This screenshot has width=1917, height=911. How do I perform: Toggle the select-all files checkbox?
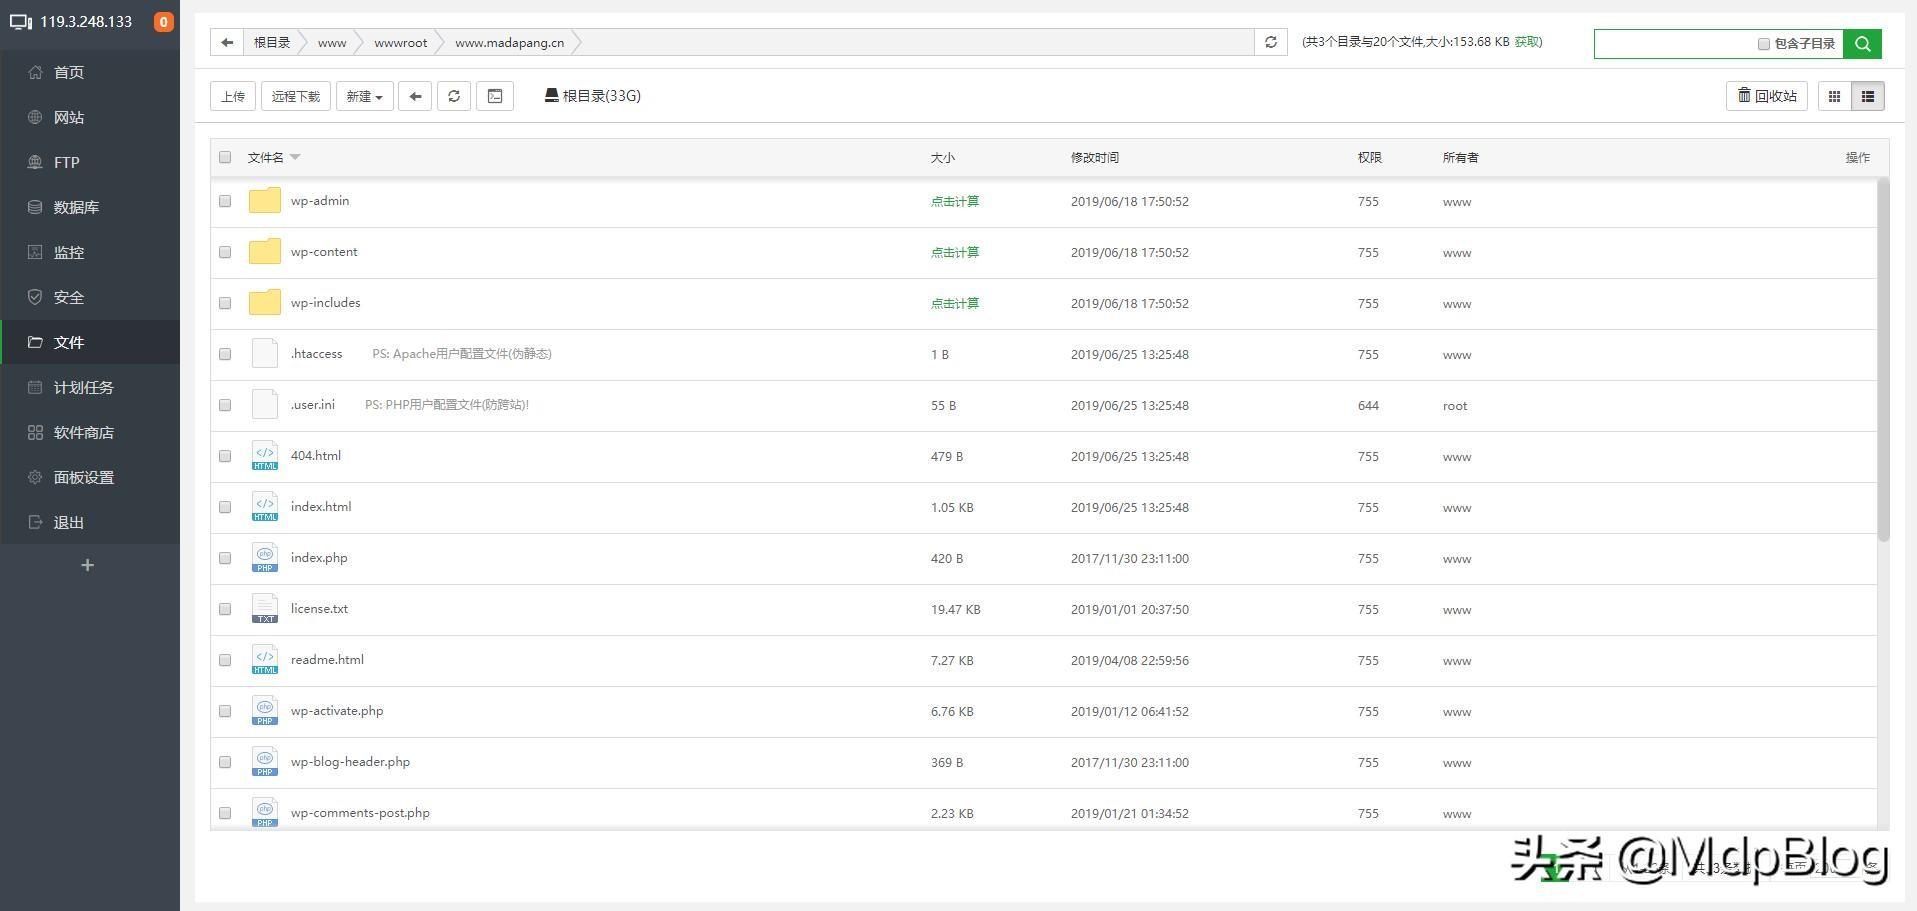[x=225, y=157]
